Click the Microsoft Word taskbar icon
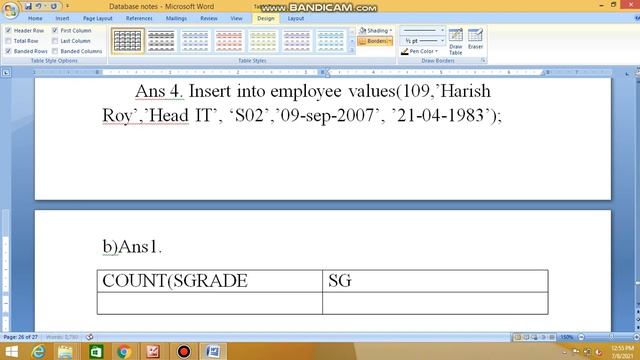 click(x=213, y=351)
